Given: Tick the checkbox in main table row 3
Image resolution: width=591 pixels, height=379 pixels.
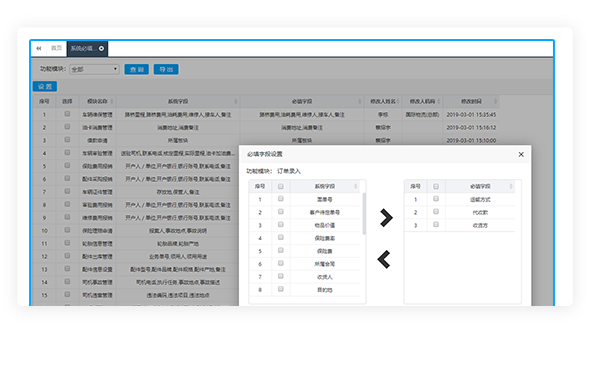Looking at the screenshot, I should [x=67, y=140].
